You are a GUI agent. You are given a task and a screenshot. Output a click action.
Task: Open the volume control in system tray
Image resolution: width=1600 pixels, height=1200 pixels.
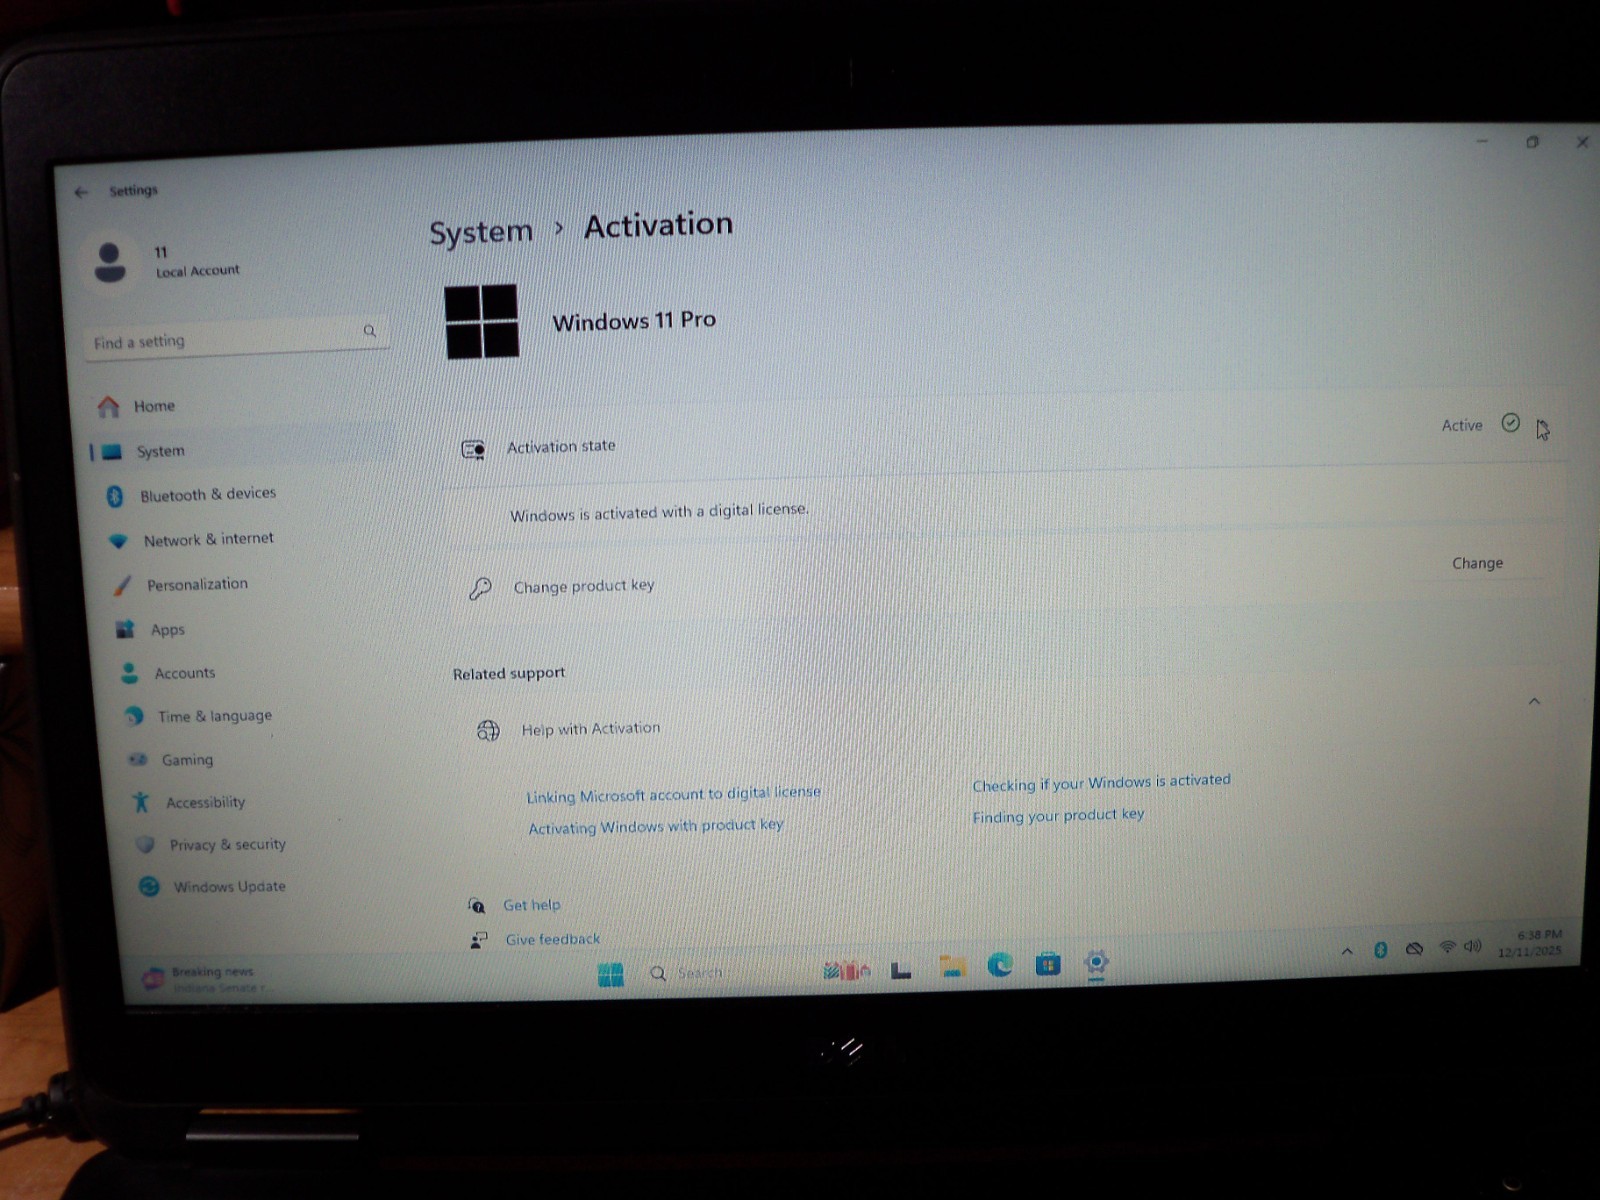[1473, 946]
